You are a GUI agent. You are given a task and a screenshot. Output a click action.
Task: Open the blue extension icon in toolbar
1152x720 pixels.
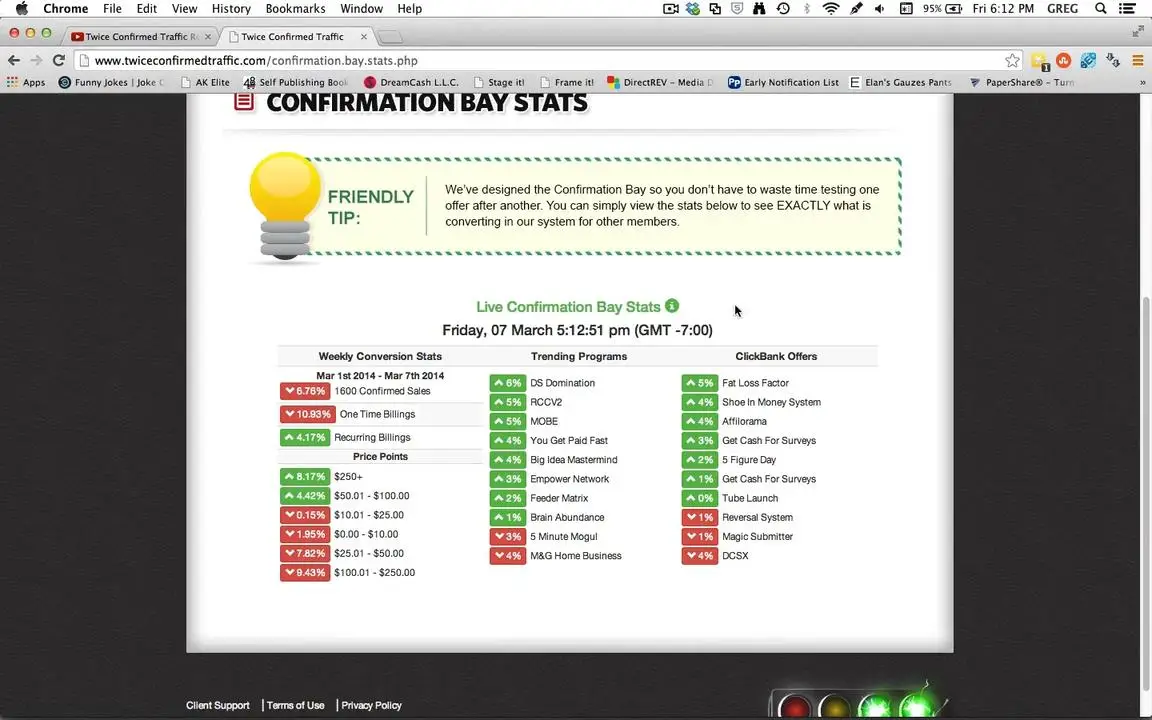1088,60
